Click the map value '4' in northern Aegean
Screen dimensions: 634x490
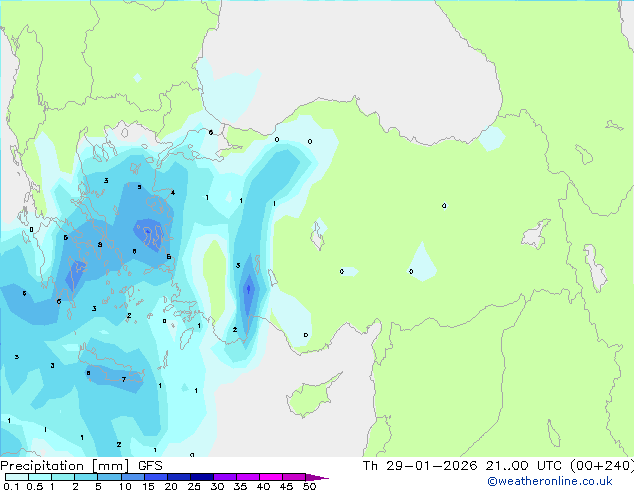point(173,192)
